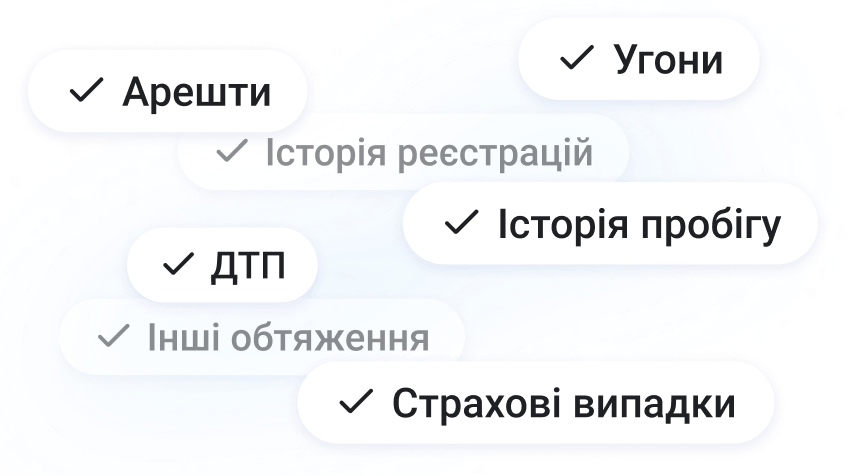Select the ДТП label text

click(248, 266)
